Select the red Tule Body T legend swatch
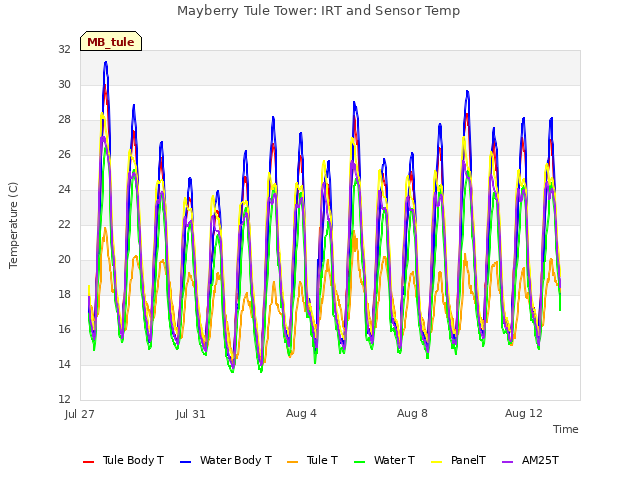This screenshot has height=480, width=640. 88,462
